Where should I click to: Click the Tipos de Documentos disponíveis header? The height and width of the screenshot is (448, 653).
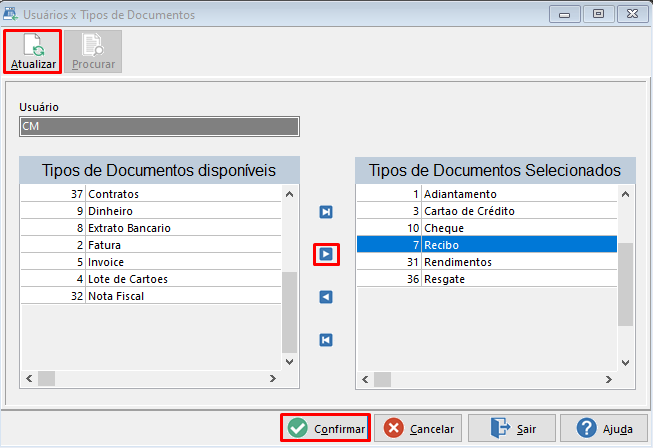159,170
